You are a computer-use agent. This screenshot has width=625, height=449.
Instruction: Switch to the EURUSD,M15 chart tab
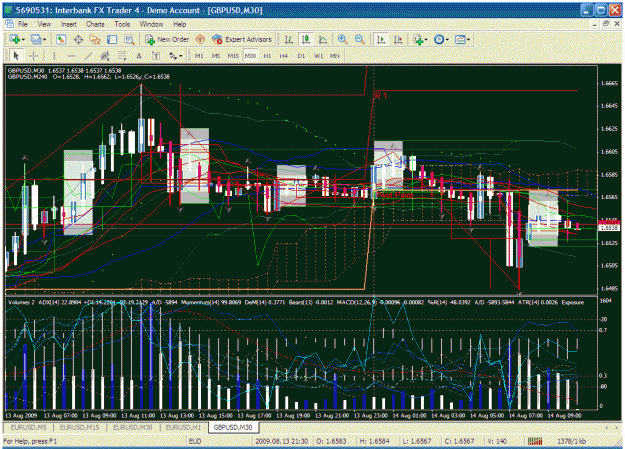[x=79, y=427]
